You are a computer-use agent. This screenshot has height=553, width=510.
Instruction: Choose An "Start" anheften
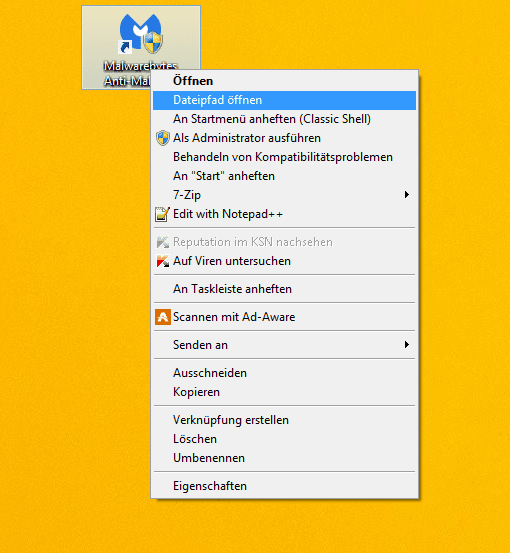[x=284, y=176]
